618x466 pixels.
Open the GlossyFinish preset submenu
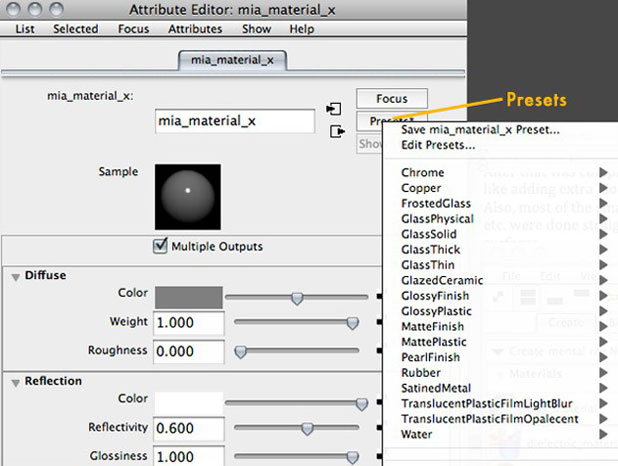tap(500, 296)
